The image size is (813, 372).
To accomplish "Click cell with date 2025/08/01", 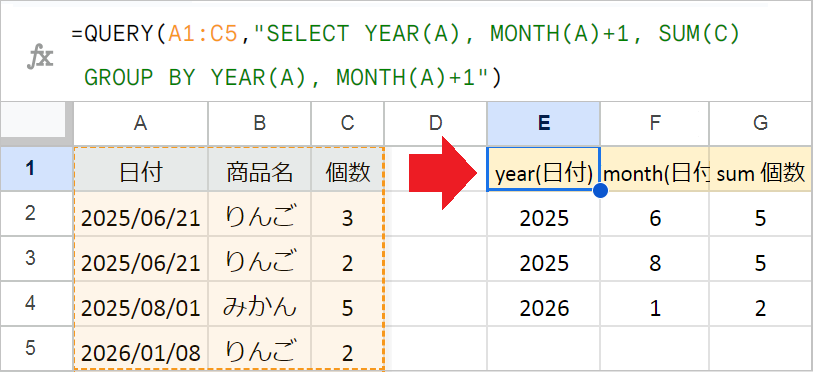I will pyautogui.click(x=141, y=304).
